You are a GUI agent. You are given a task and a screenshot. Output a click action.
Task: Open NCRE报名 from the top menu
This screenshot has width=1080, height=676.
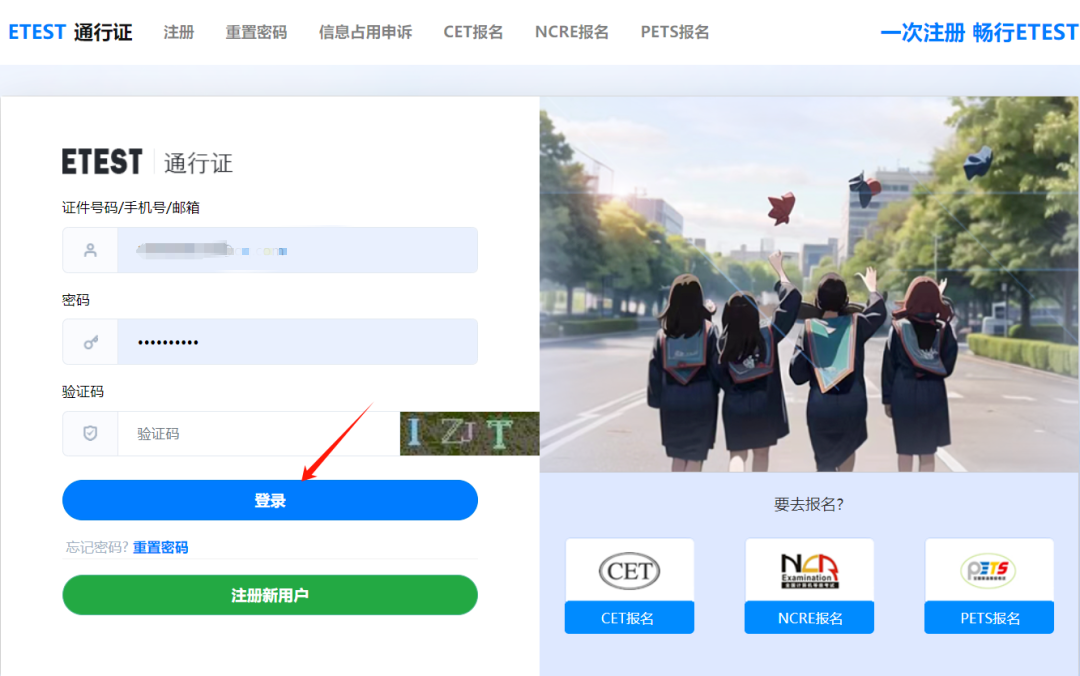[x=571, y=31]
